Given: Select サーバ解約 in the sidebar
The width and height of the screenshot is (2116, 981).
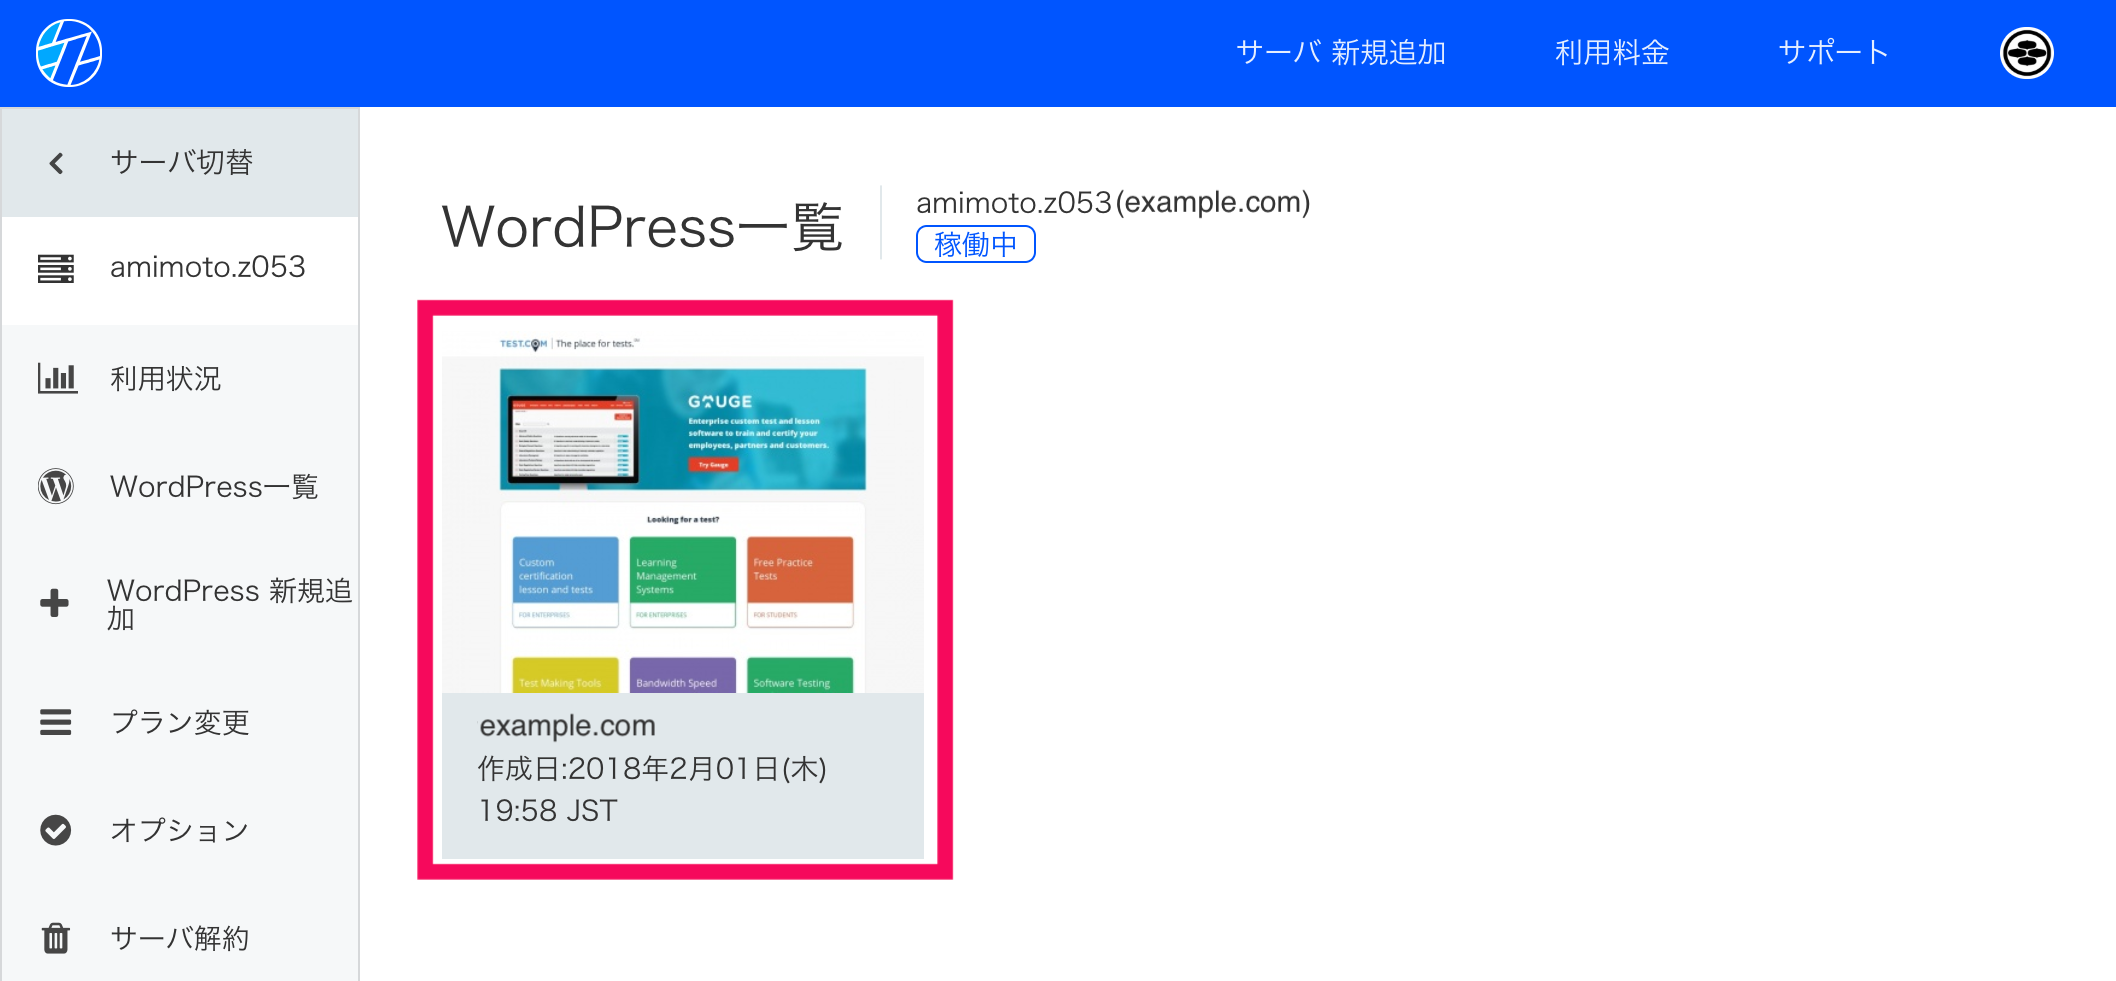Looking at the screenshot, I should click(x=181, y=938).
